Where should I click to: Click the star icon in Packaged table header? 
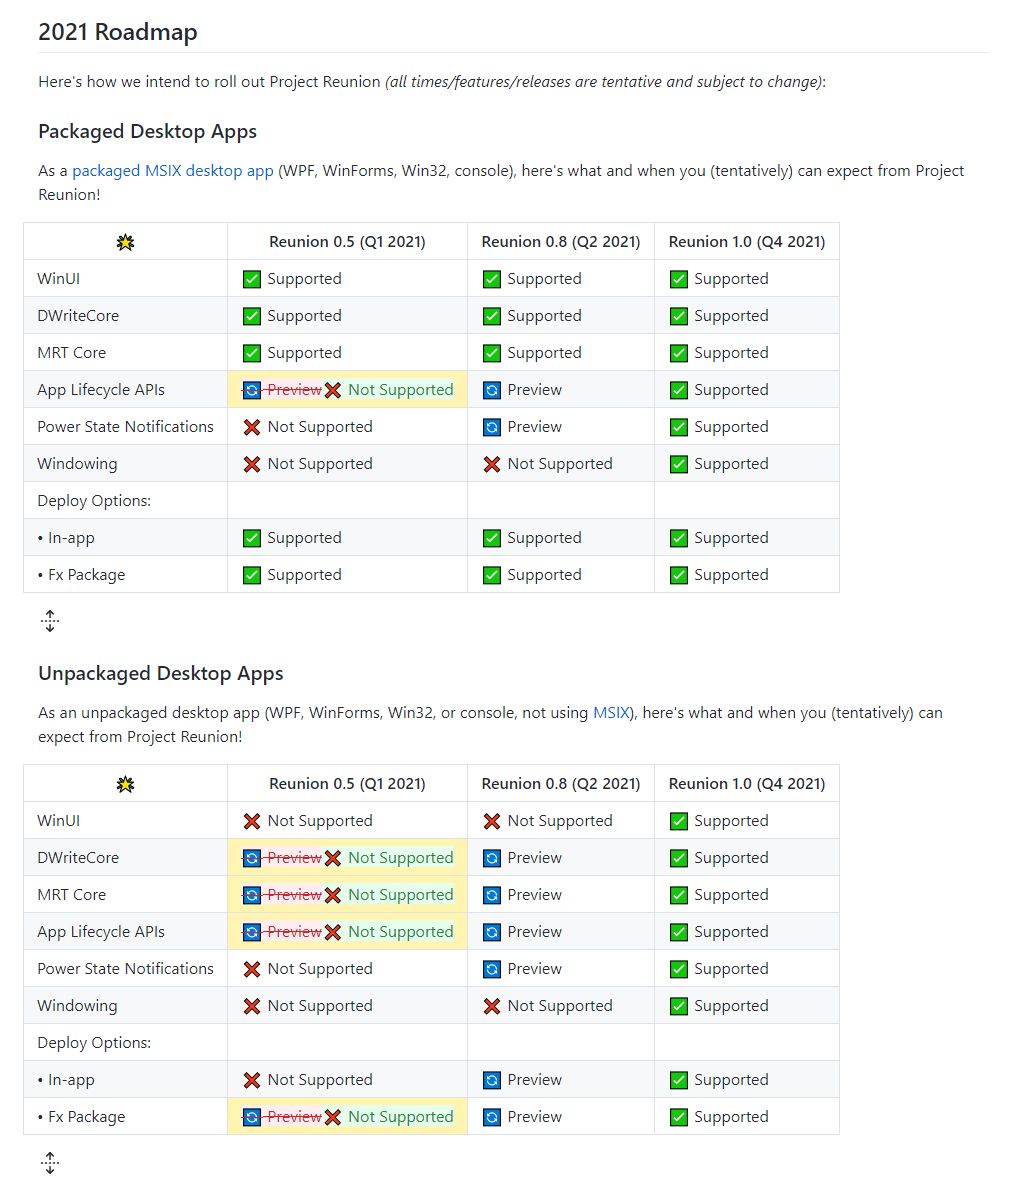[126, 242]
